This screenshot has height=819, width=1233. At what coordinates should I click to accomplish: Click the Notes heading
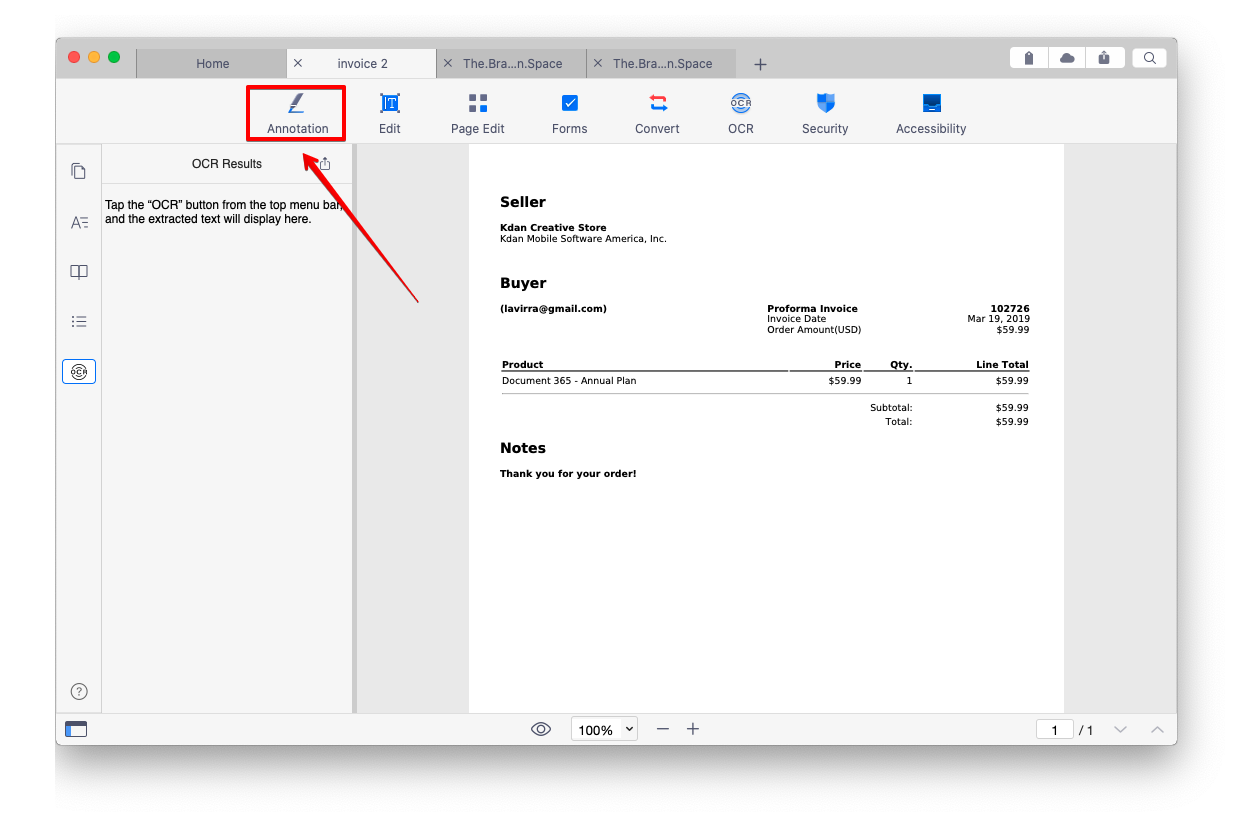coord(523,448)
